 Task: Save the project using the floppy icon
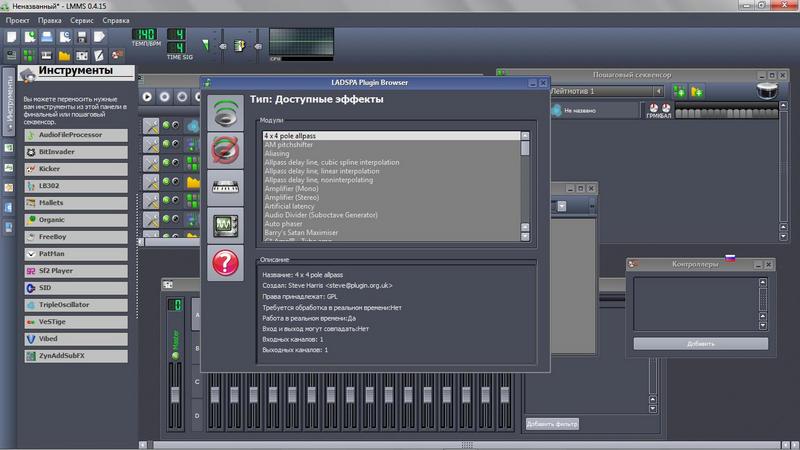click(82, 37)
